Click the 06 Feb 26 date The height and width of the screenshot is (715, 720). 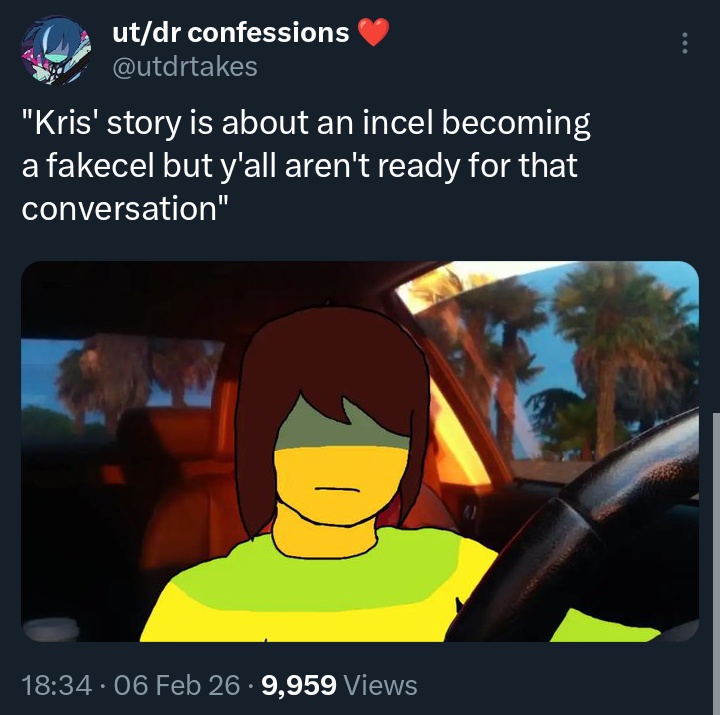point(176,685)
